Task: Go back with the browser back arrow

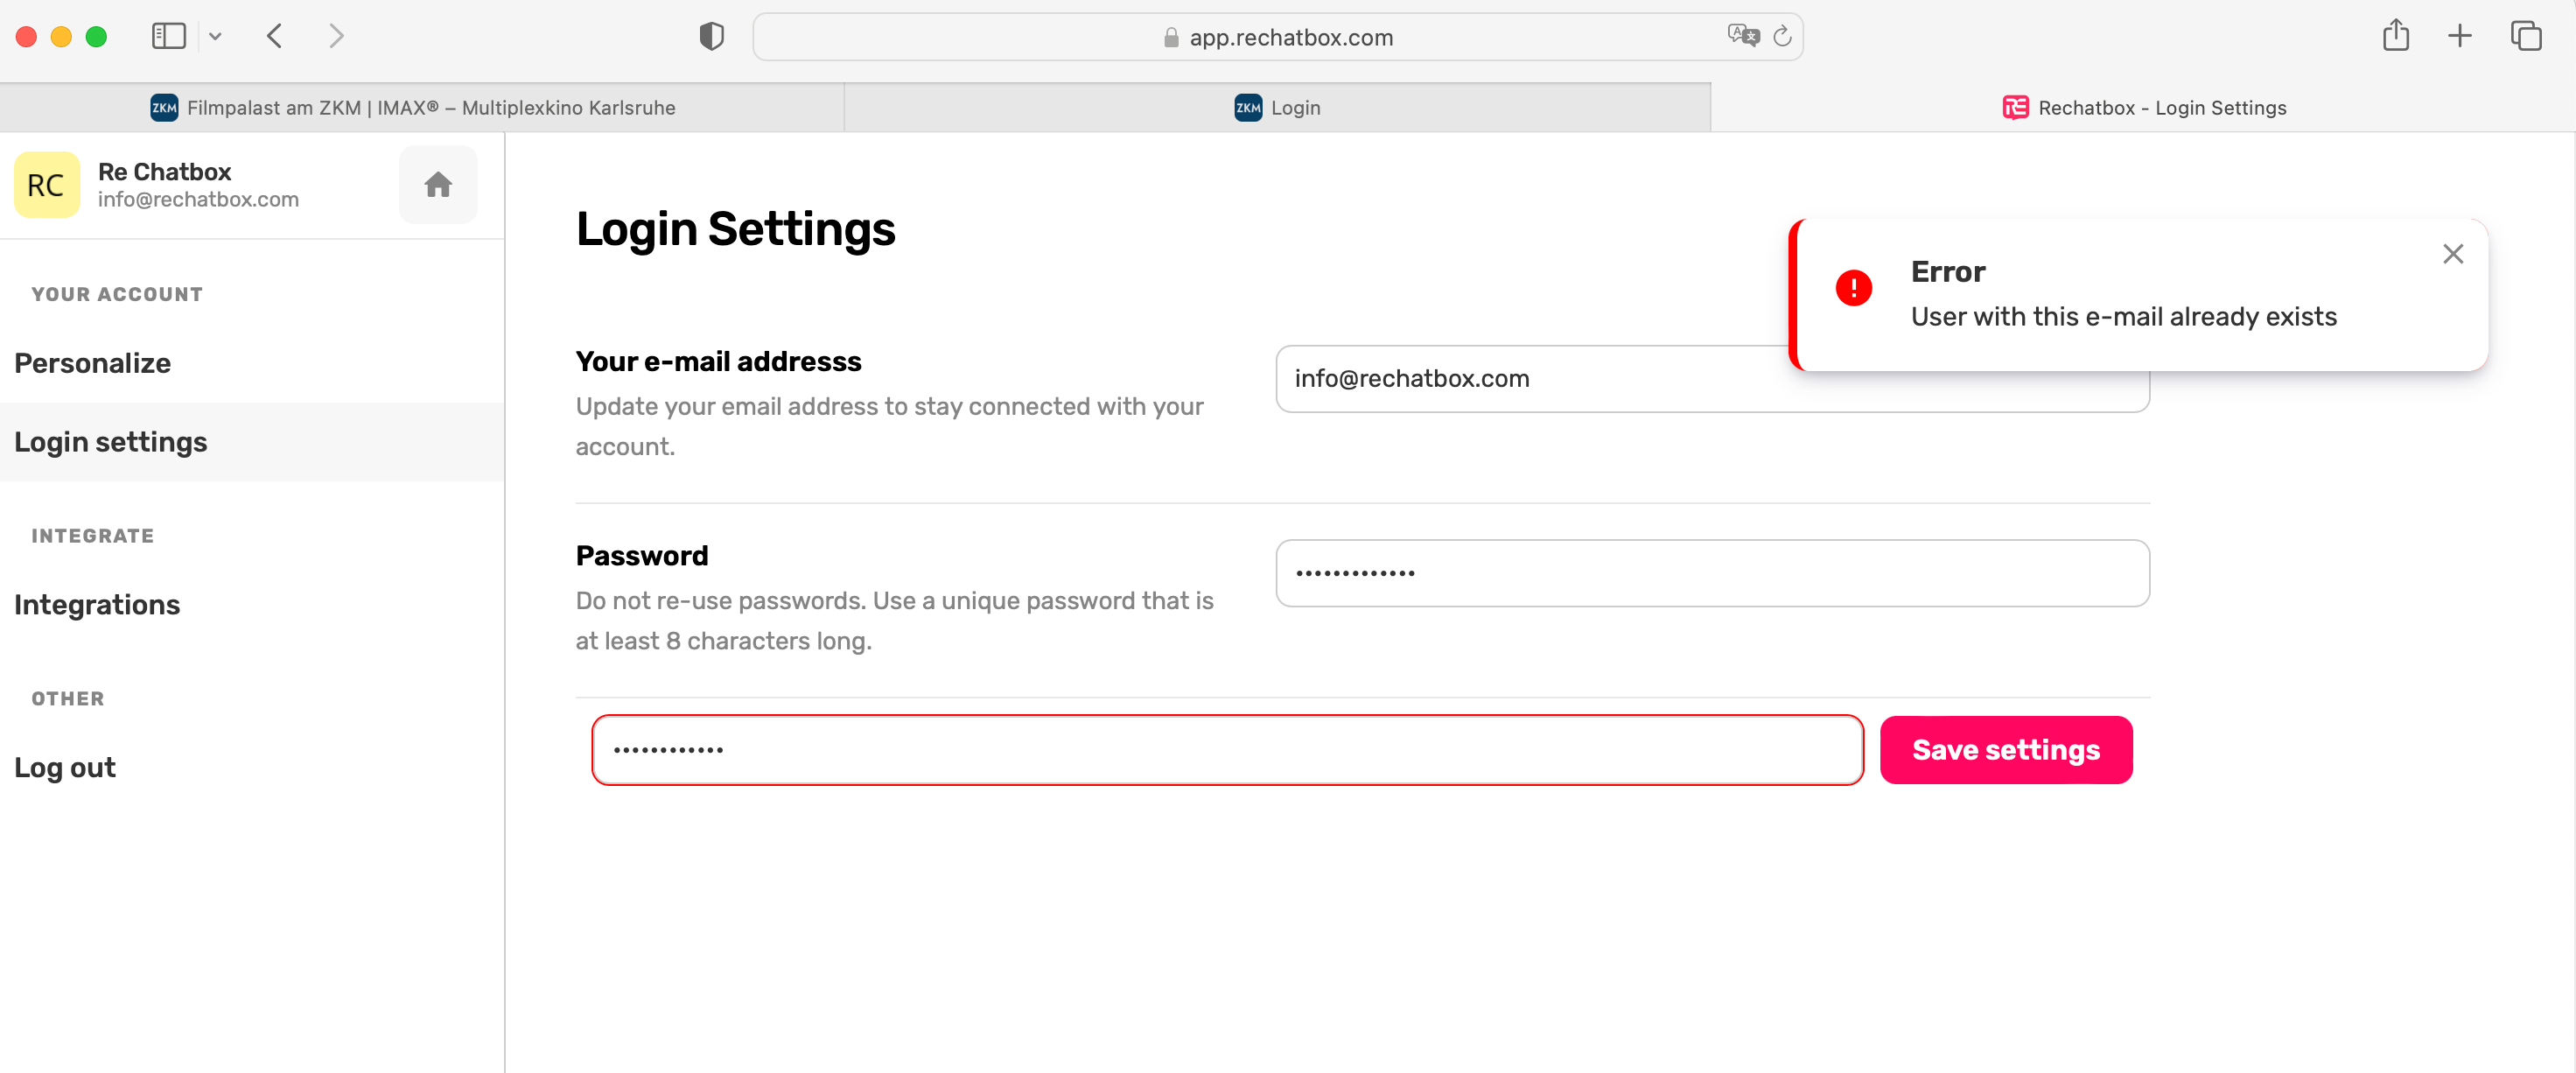Action: [x=275, y=37]
